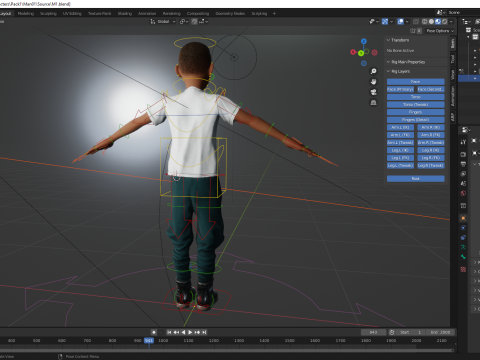Open World properties tab icon

coord(463,193)
